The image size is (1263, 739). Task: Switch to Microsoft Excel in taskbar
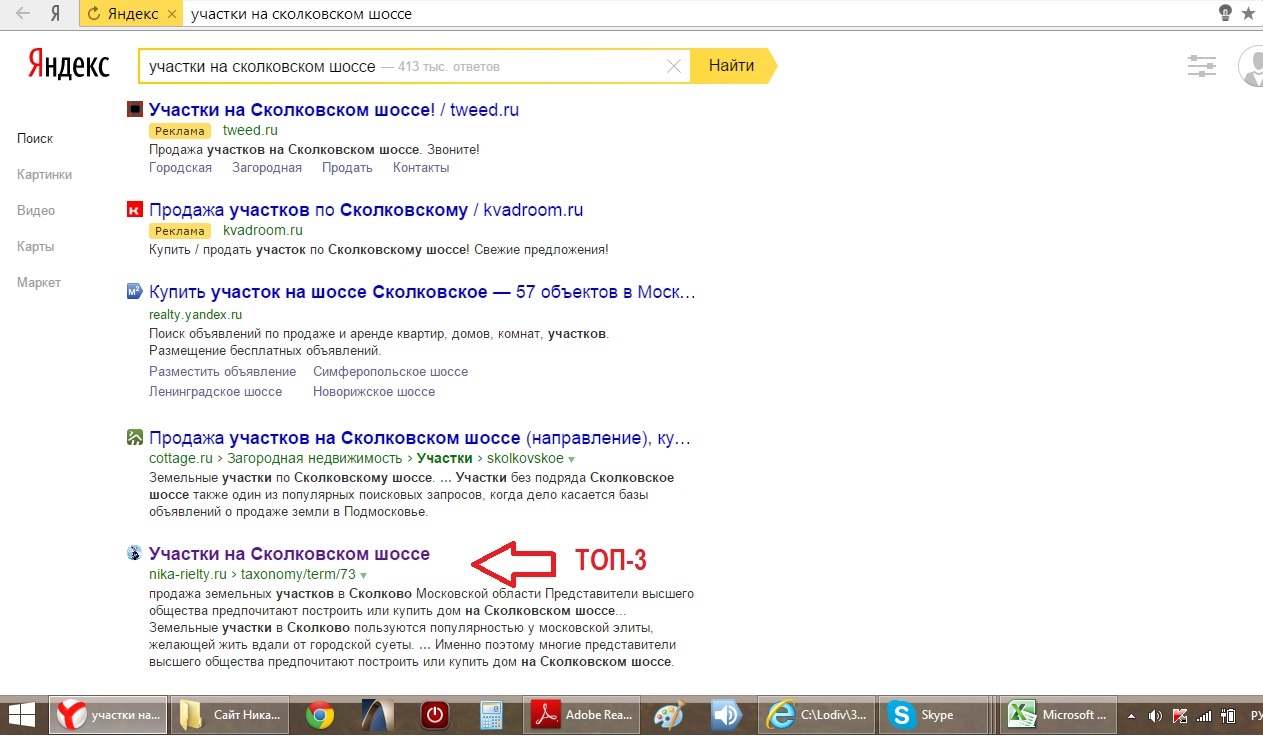pos(1059,716)
